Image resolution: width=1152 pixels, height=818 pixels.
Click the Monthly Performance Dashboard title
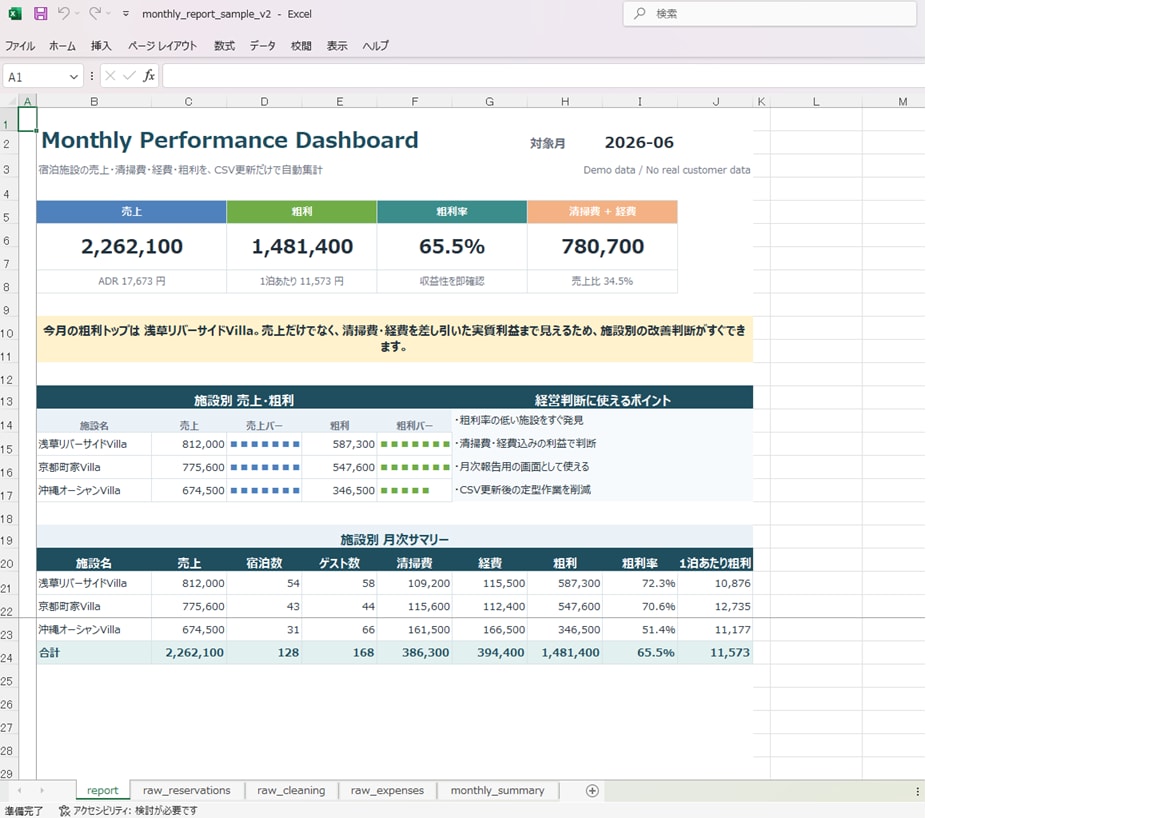[230, 140]
